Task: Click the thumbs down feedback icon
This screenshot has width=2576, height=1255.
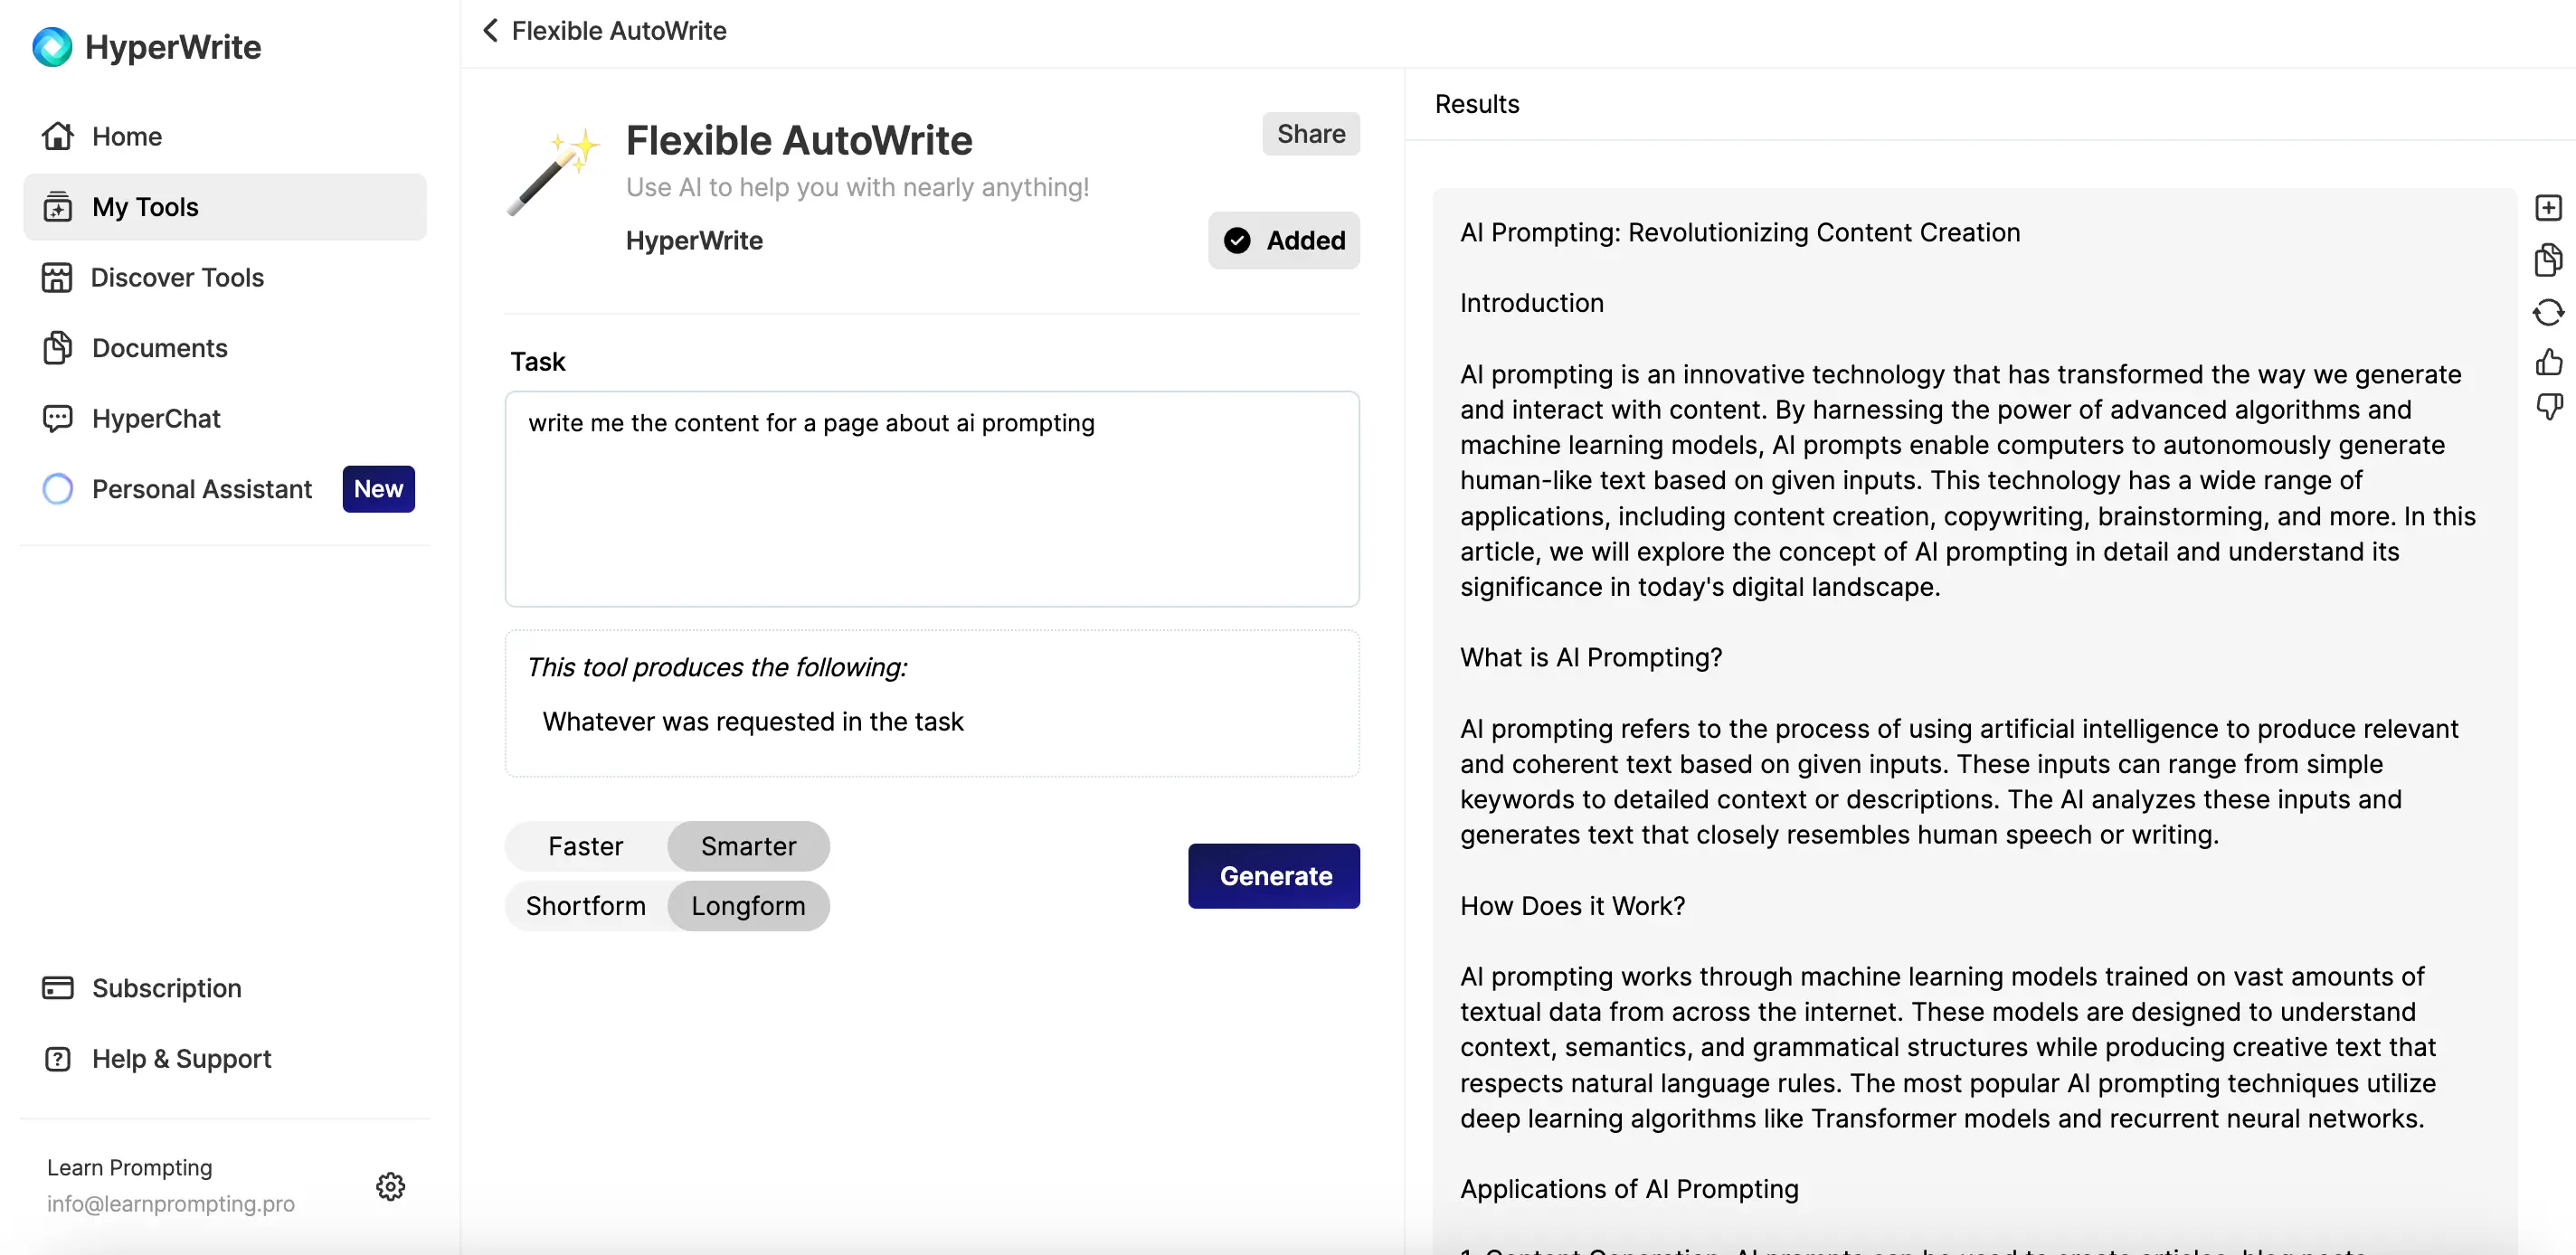Action: click(x=2548, y=407)
